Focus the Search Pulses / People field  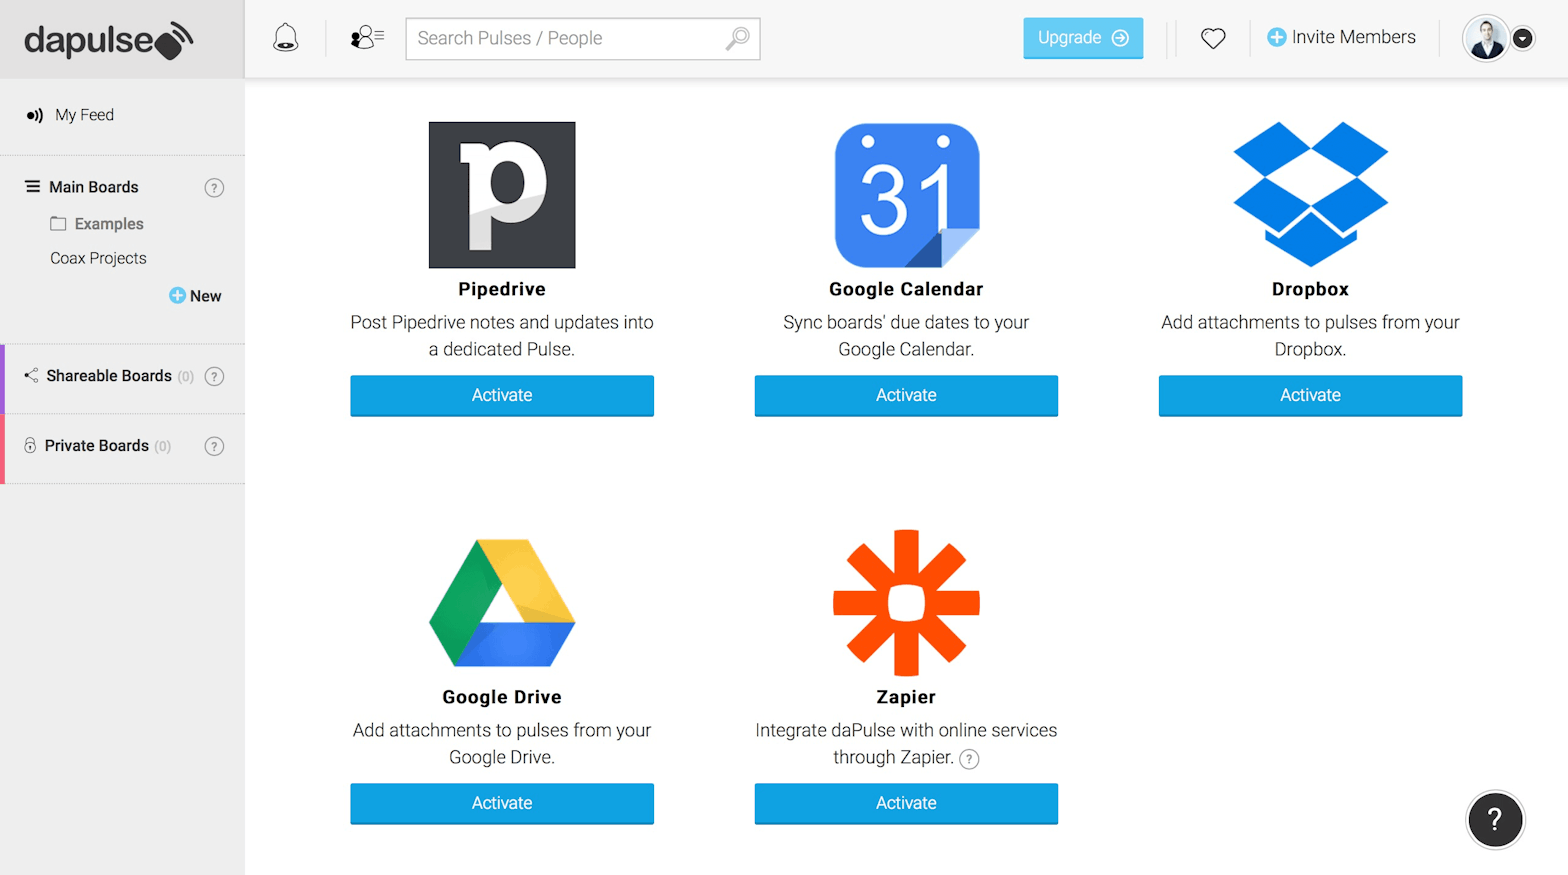[565, 38]
